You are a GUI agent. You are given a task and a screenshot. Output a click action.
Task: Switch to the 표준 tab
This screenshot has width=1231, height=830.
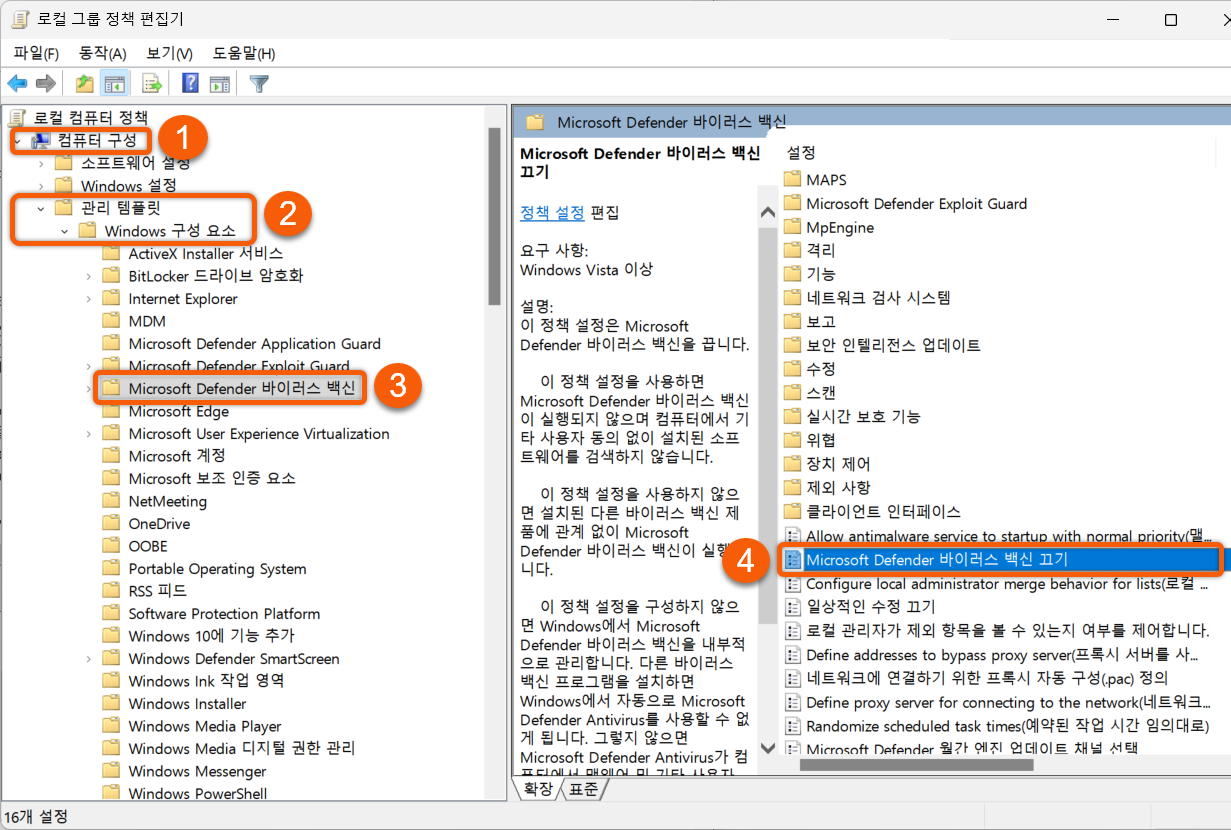click(583, 788)
